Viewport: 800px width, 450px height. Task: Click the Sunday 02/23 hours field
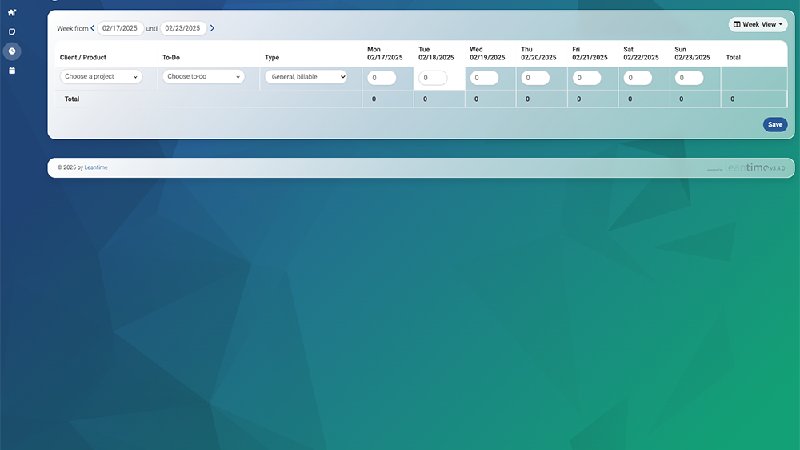pos(689,78)
